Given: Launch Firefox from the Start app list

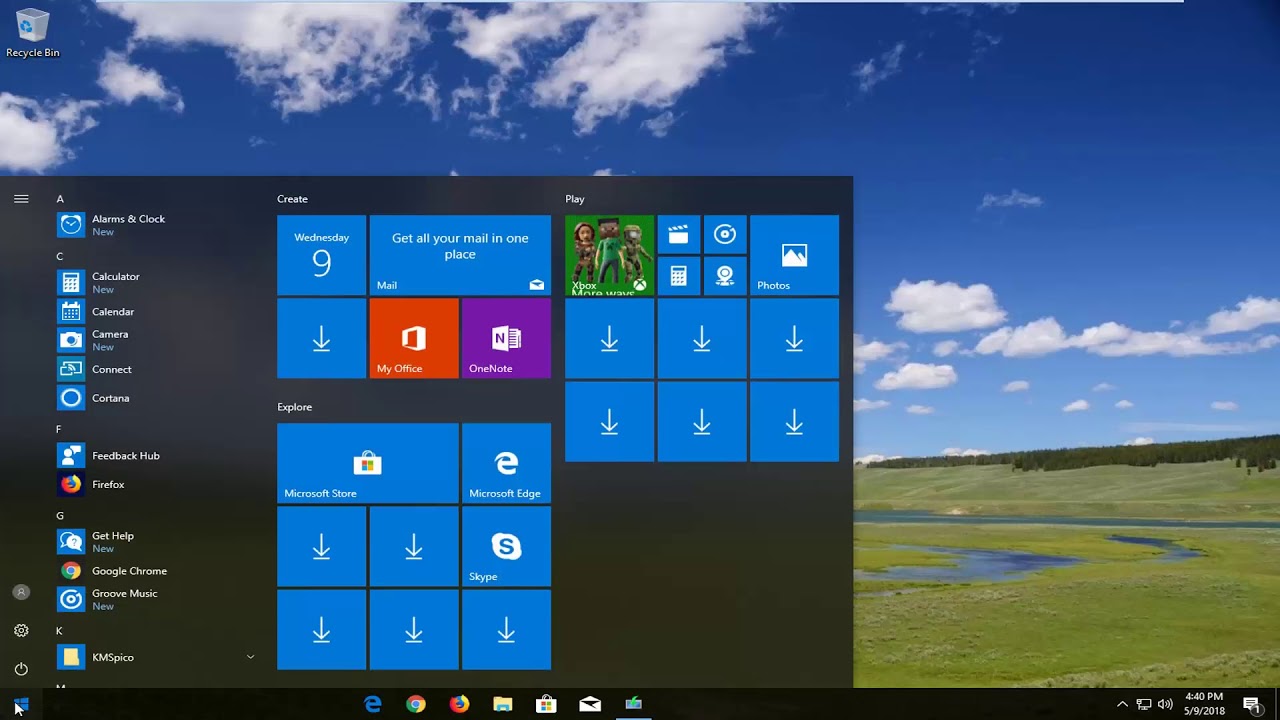Looking at the screenshot, I should [x=155, y=484].
